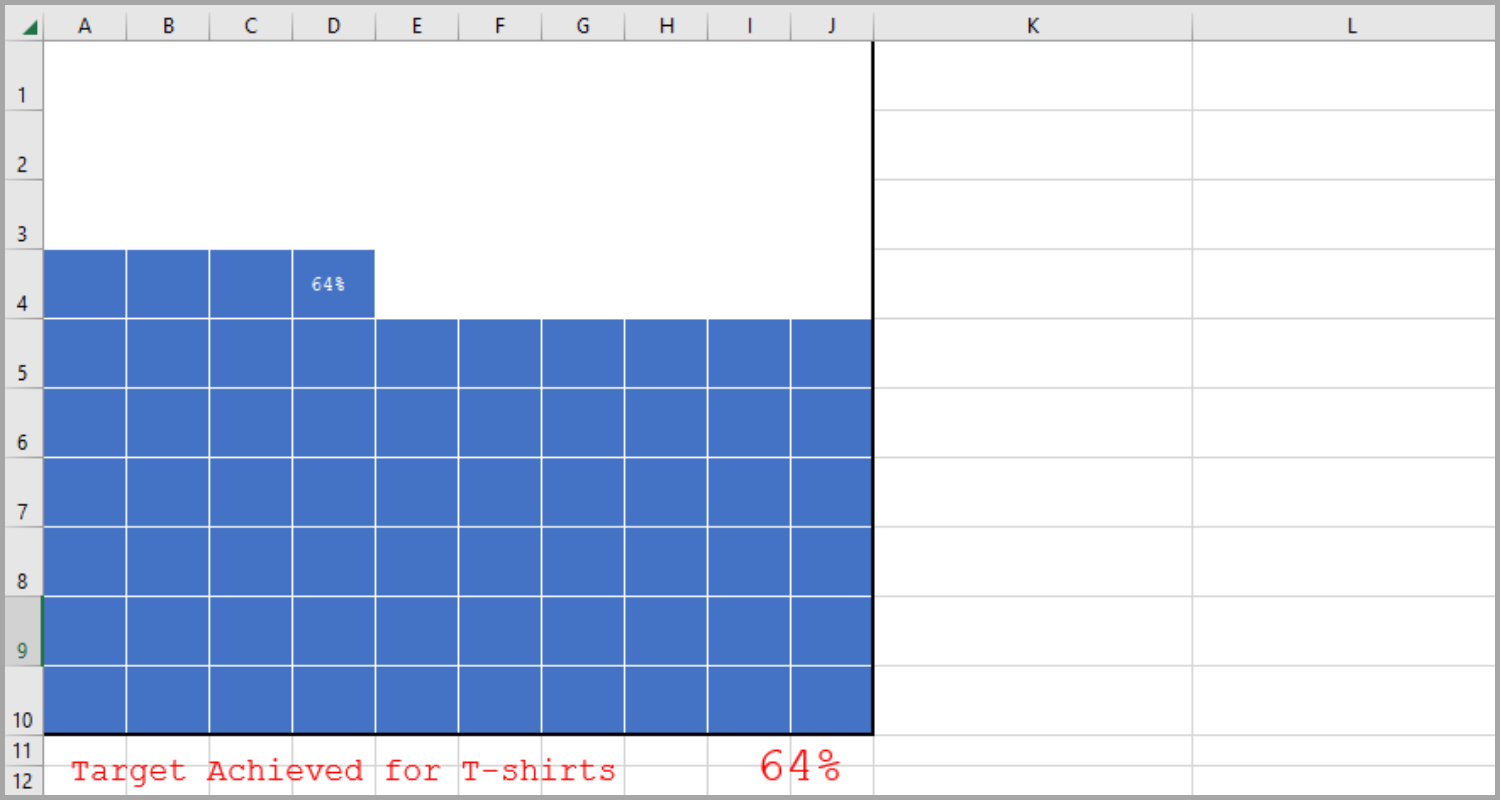Viewport: 1500px width, 800px height.
Task: Select row header 9
Action: click(23, 650)
